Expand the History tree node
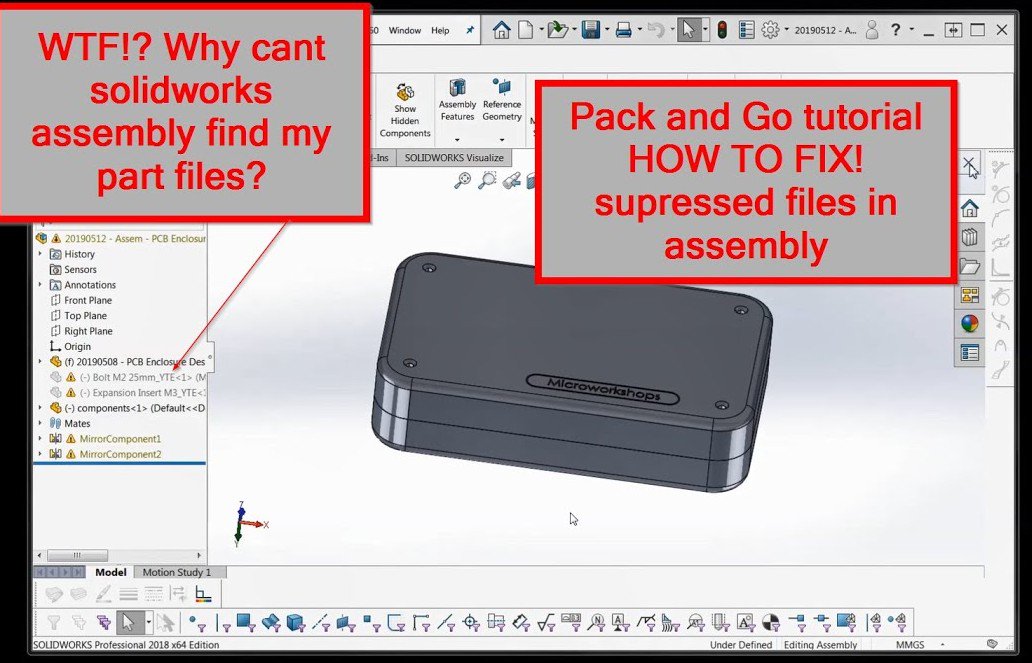 coord(40,253)
